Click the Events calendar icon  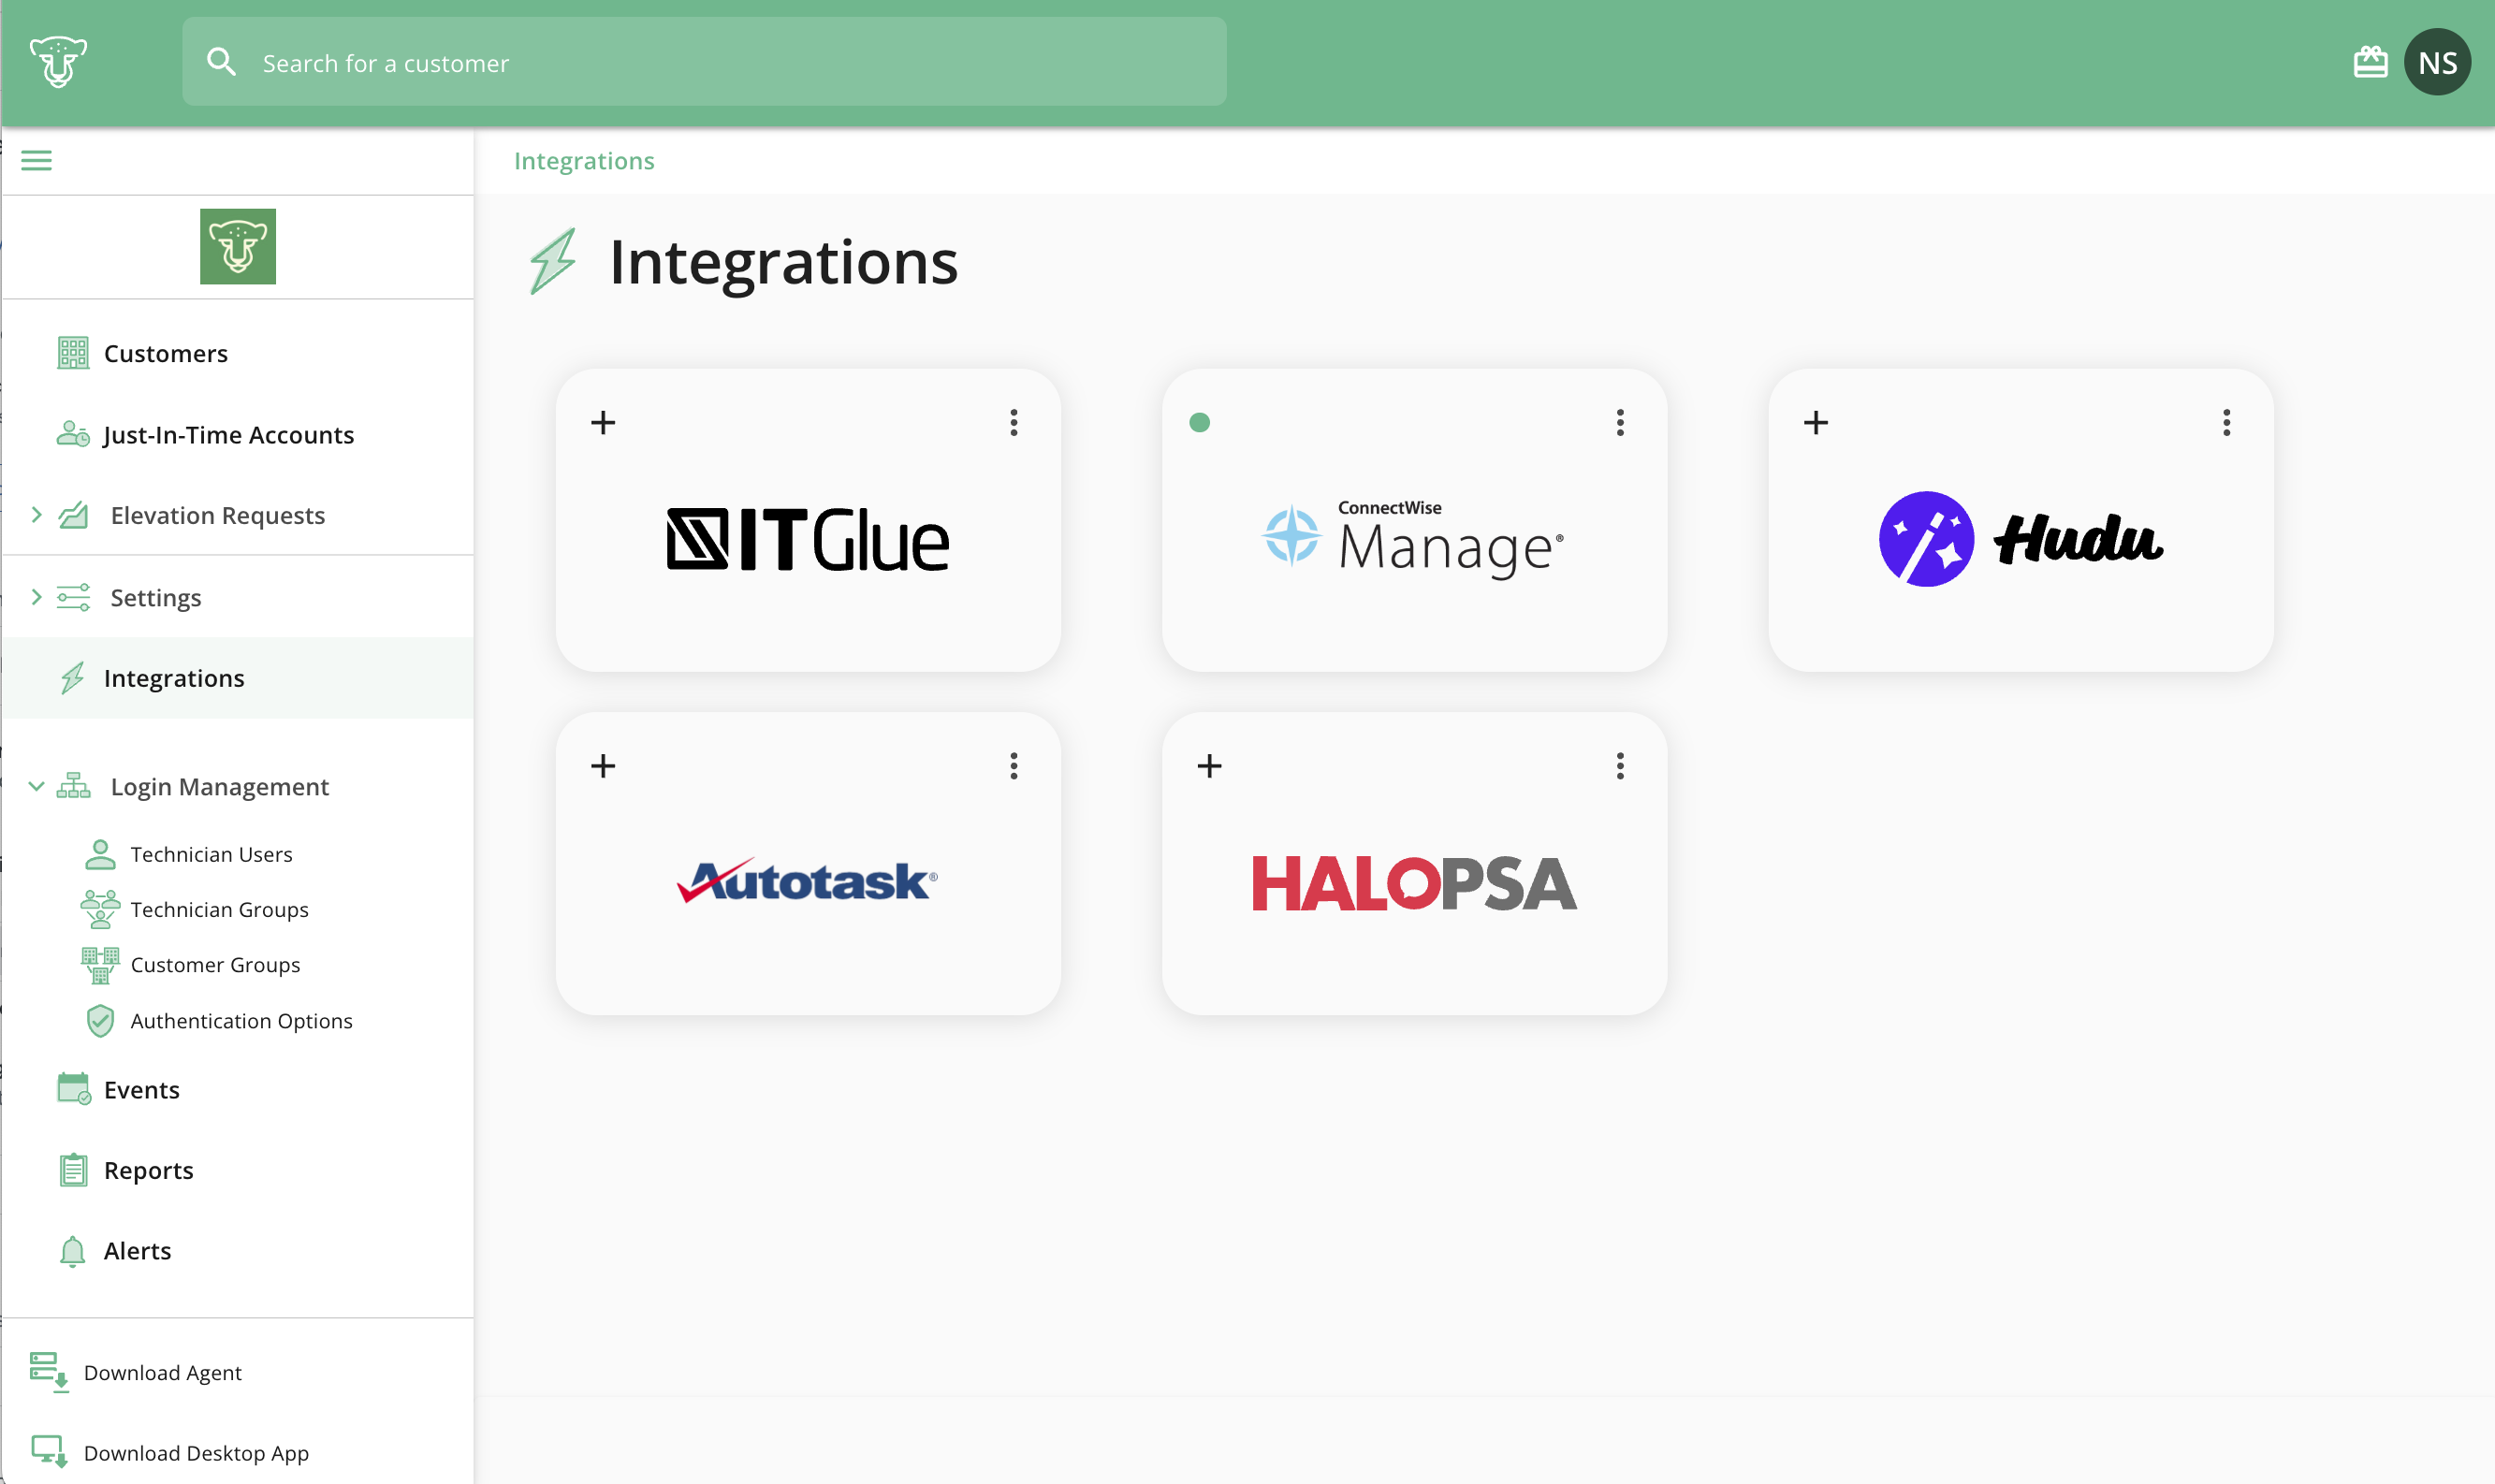pyautogui.click(x=74, y=1089)
